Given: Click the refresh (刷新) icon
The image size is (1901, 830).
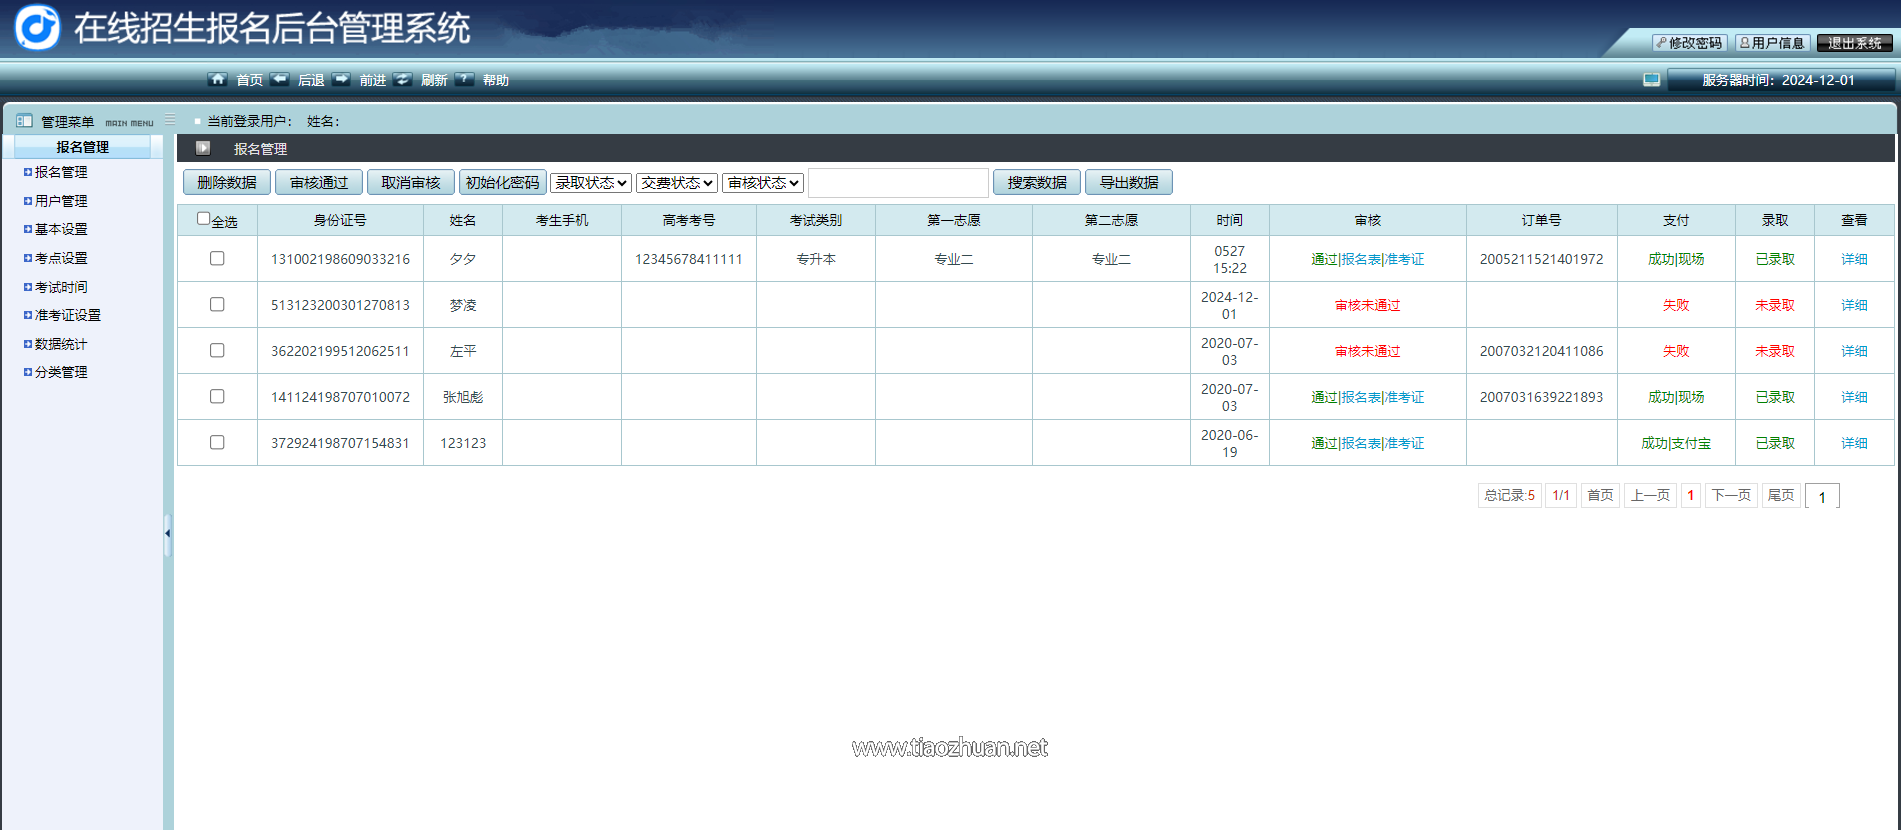Looking at the screenshot, I should pos(402,79).
